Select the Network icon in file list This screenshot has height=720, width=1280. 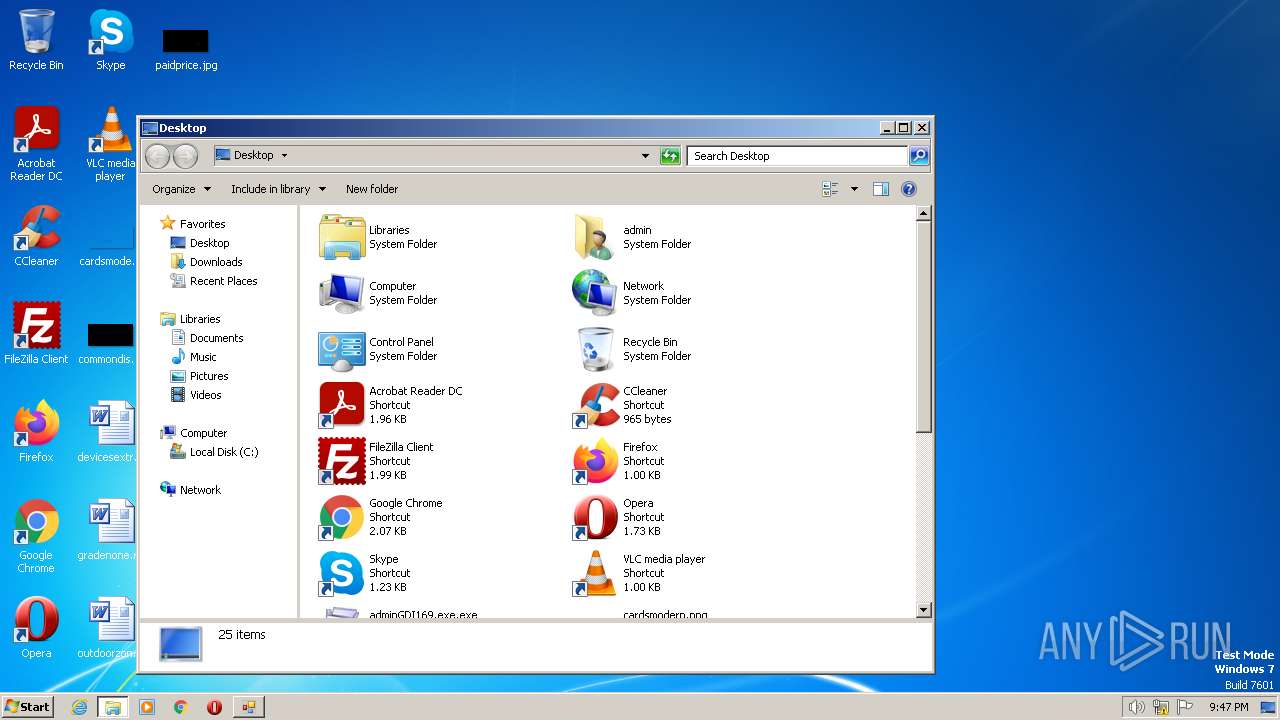click(x=596, y=293)
